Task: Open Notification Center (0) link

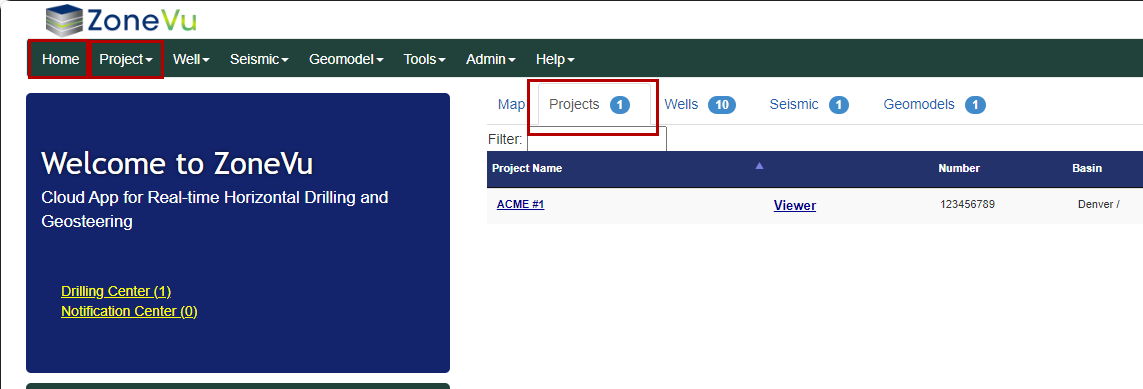Action: 129,311
